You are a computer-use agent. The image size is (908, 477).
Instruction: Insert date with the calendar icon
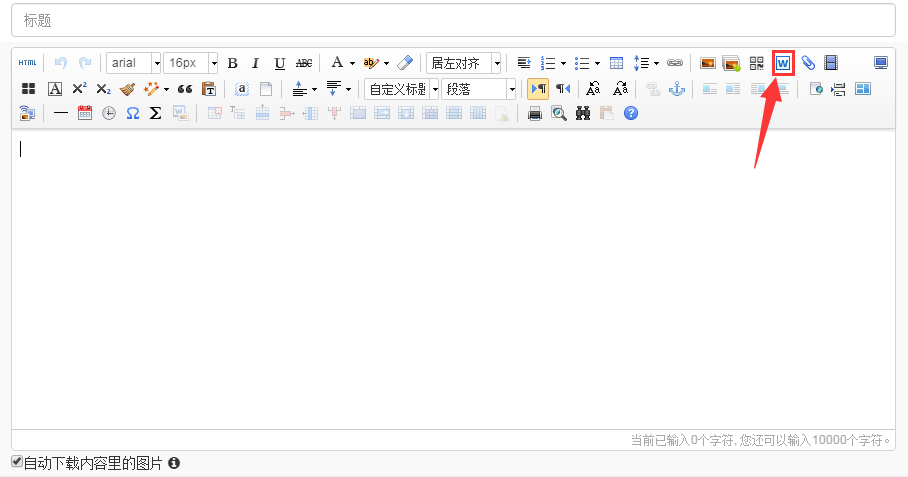pyautogui.click(x=85, y=114)
